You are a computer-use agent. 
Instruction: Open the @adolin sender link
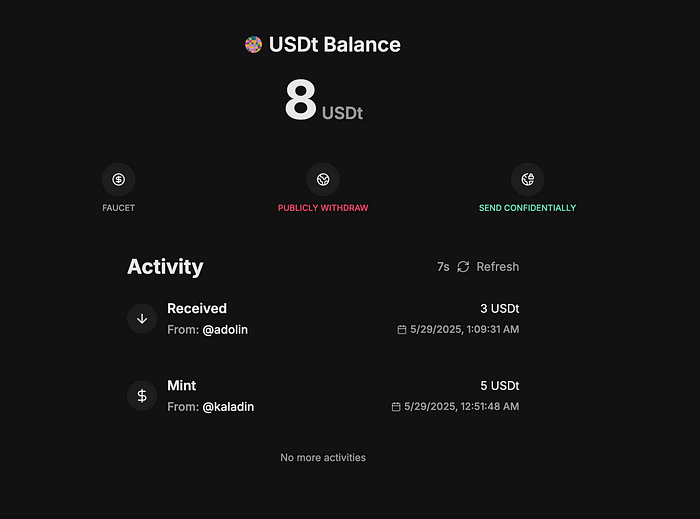tap(225, 330)
